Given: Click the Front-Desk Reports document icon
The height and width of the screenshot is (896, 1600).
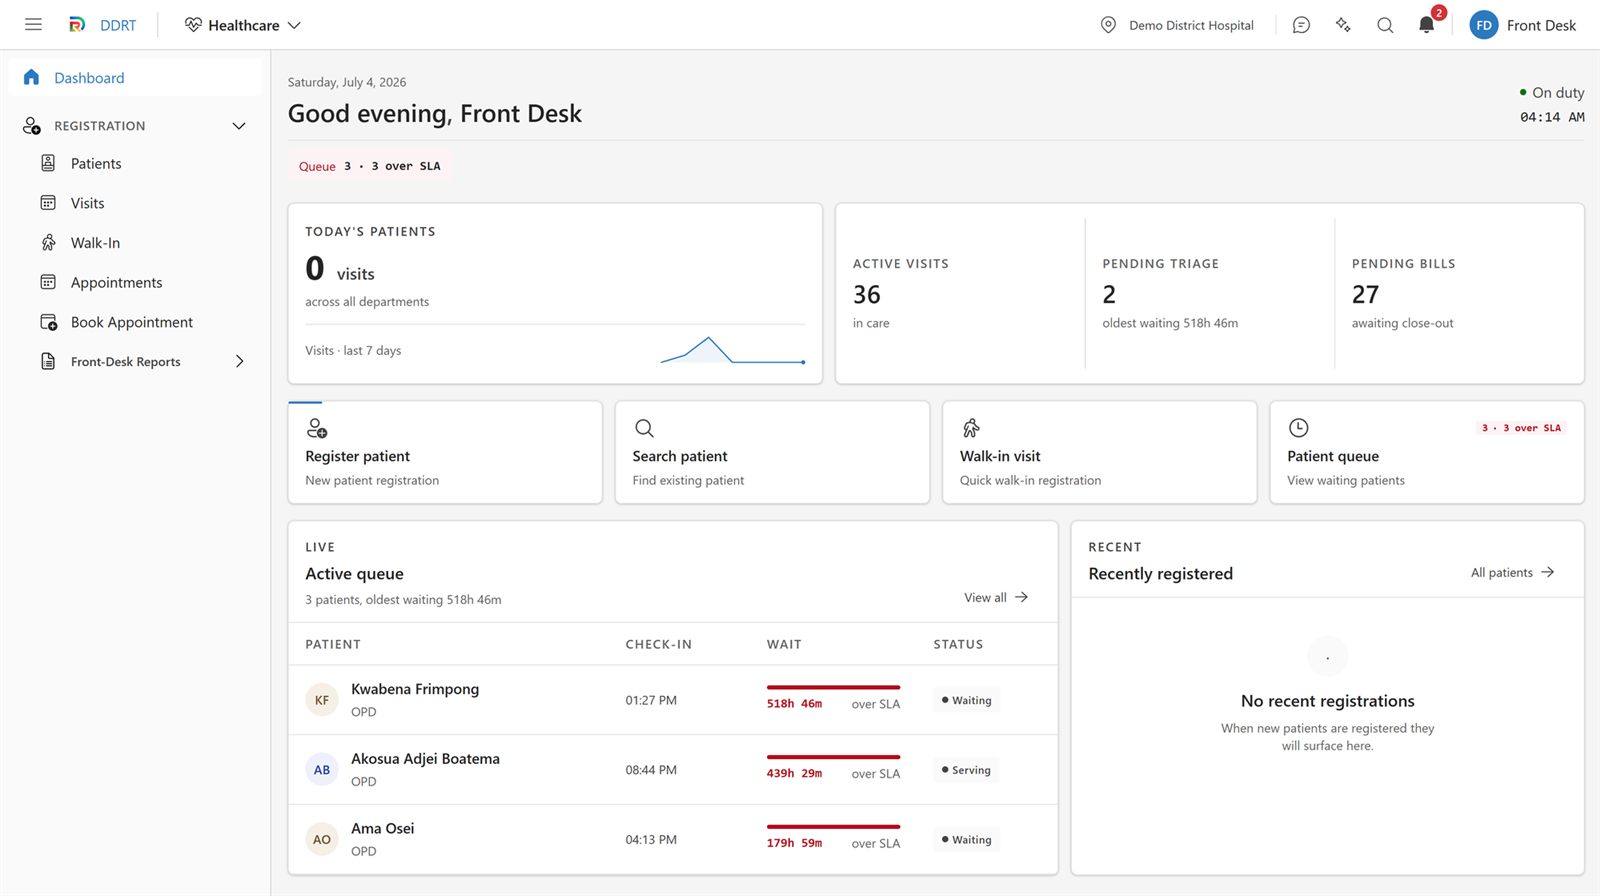Looking at the screenshot, I should coord(48,361).
